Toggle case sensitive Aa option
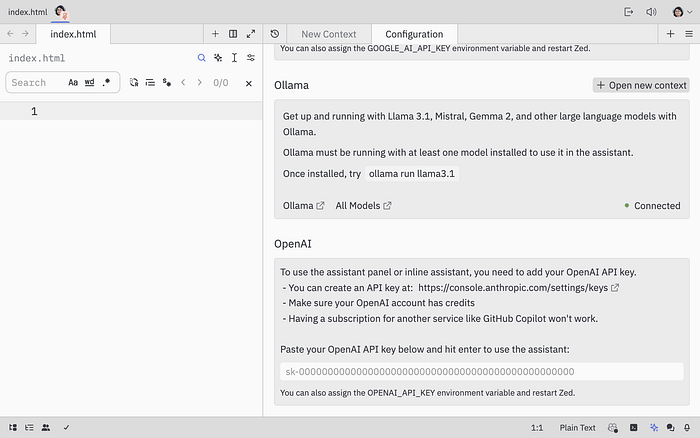The width and height of the screenshot is (700, 438). (x=73, y=83)
